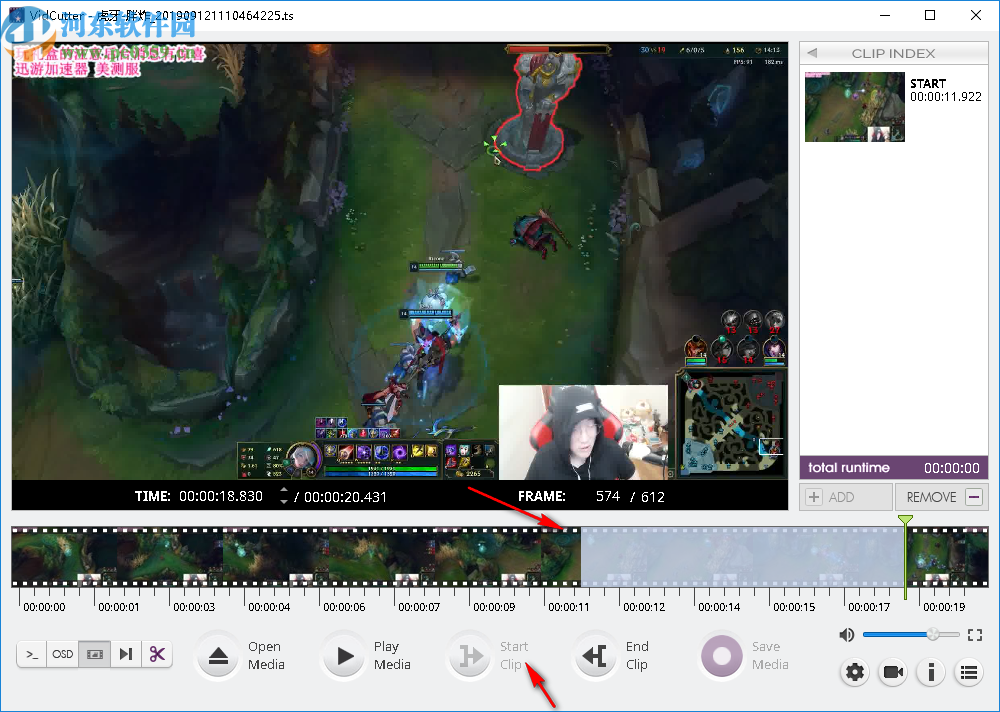
Task: Click the REMOVE clip button
Action: [x=942, y=497]
